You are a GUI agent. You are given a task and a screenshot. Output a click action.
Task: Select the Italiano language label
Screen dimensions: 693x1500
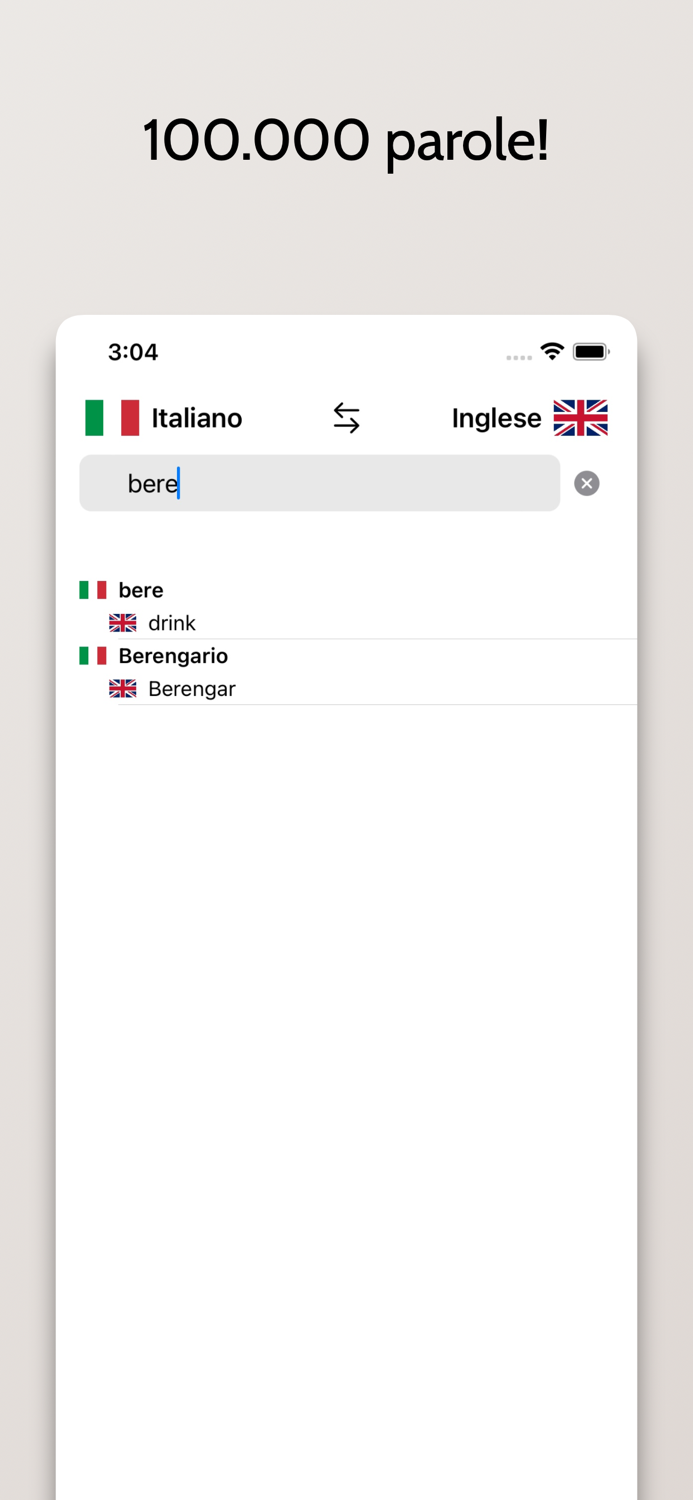(195, 418)
